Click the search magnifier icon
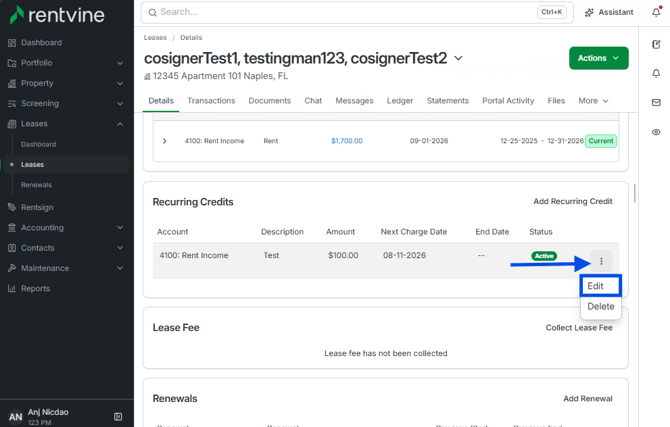 (153, 12)
